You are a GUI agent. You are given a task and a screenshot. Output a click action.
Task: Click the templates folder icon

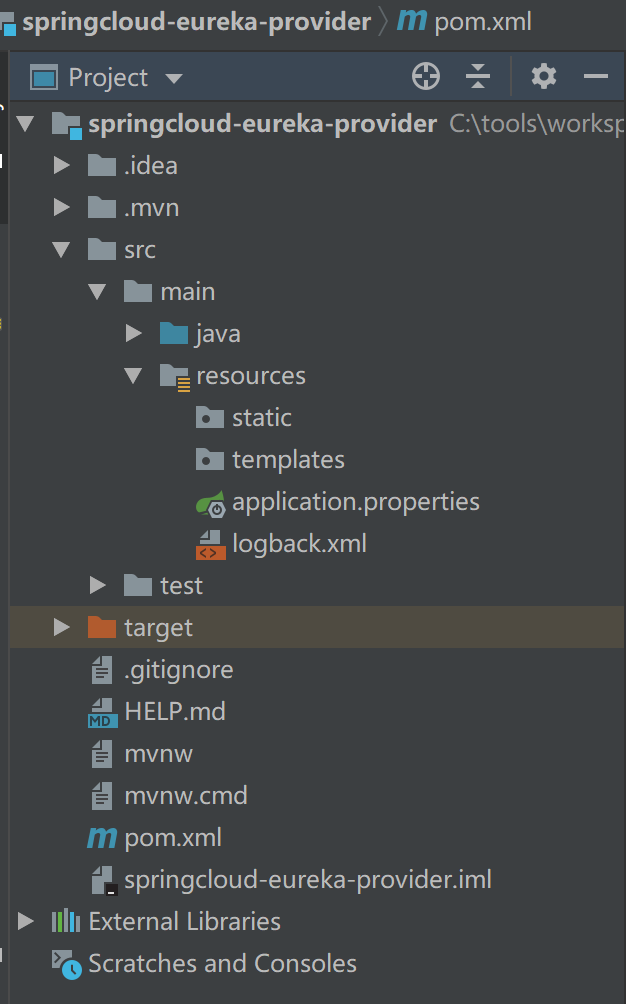tap(209, 459)
